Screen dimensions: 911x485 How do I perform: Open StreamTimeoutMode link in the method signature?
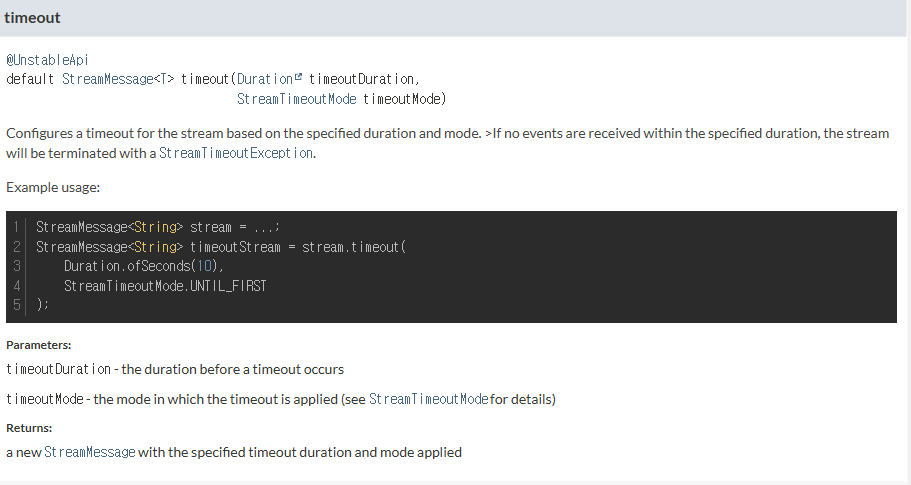(x=291, y=99)
